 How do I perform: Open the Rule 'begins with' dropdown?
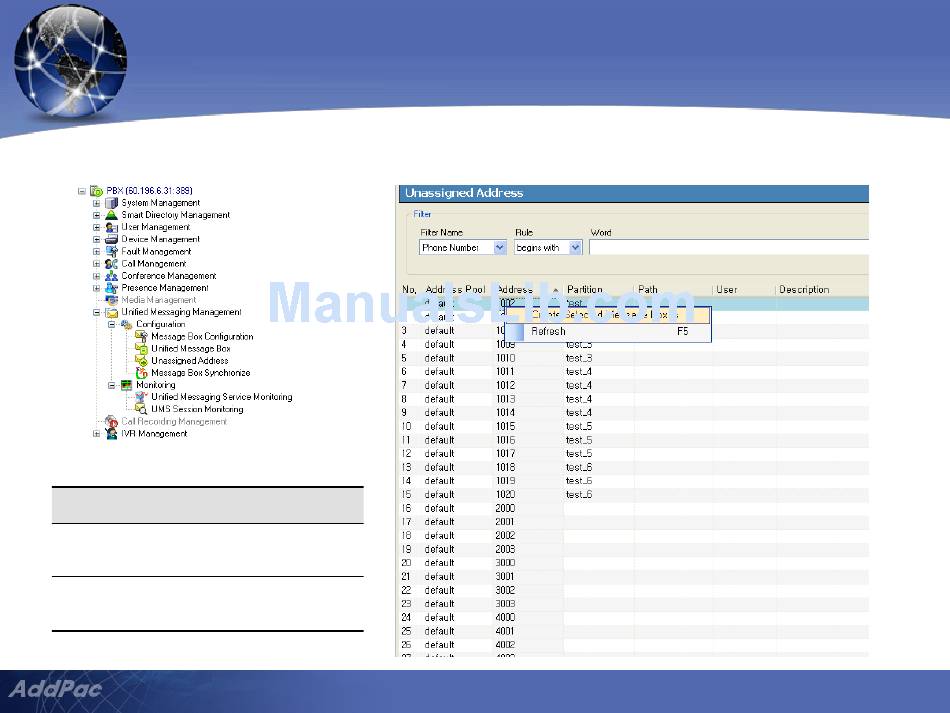(x=575, y=248)
